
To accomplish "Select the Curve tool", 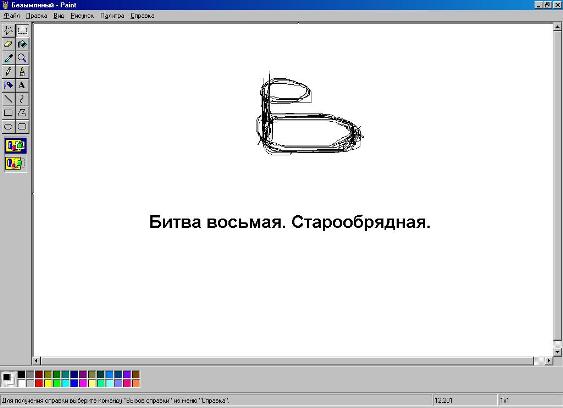I will (x=22, y=99).
